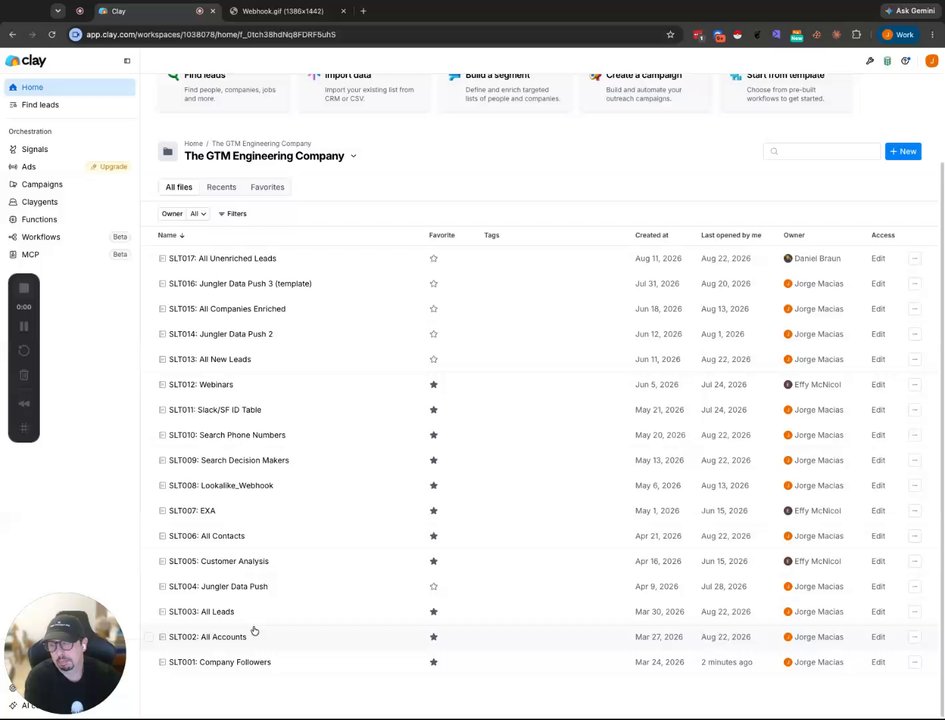Viewport: 945px width, 720px height.
Task: Open MCP in the sidebar
Action: (x=69, y=254)
